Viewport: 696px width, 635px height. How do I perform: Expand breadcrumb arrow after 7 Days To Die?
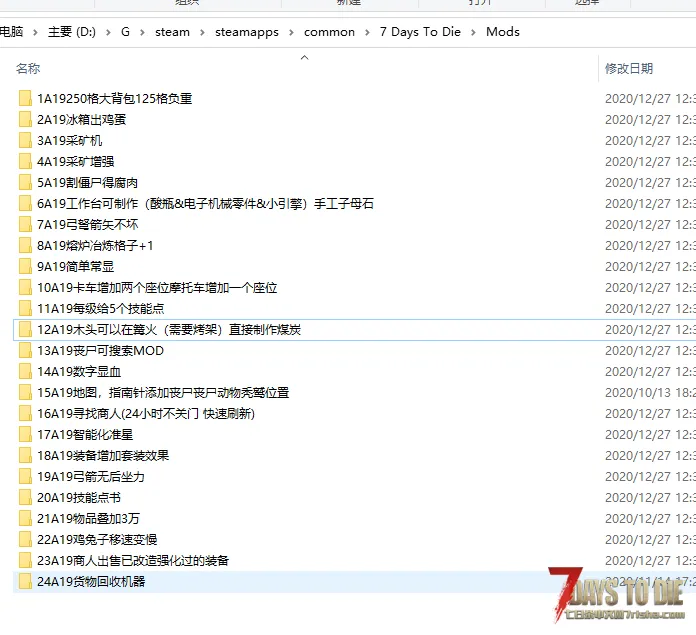click(x=473, y=32)
